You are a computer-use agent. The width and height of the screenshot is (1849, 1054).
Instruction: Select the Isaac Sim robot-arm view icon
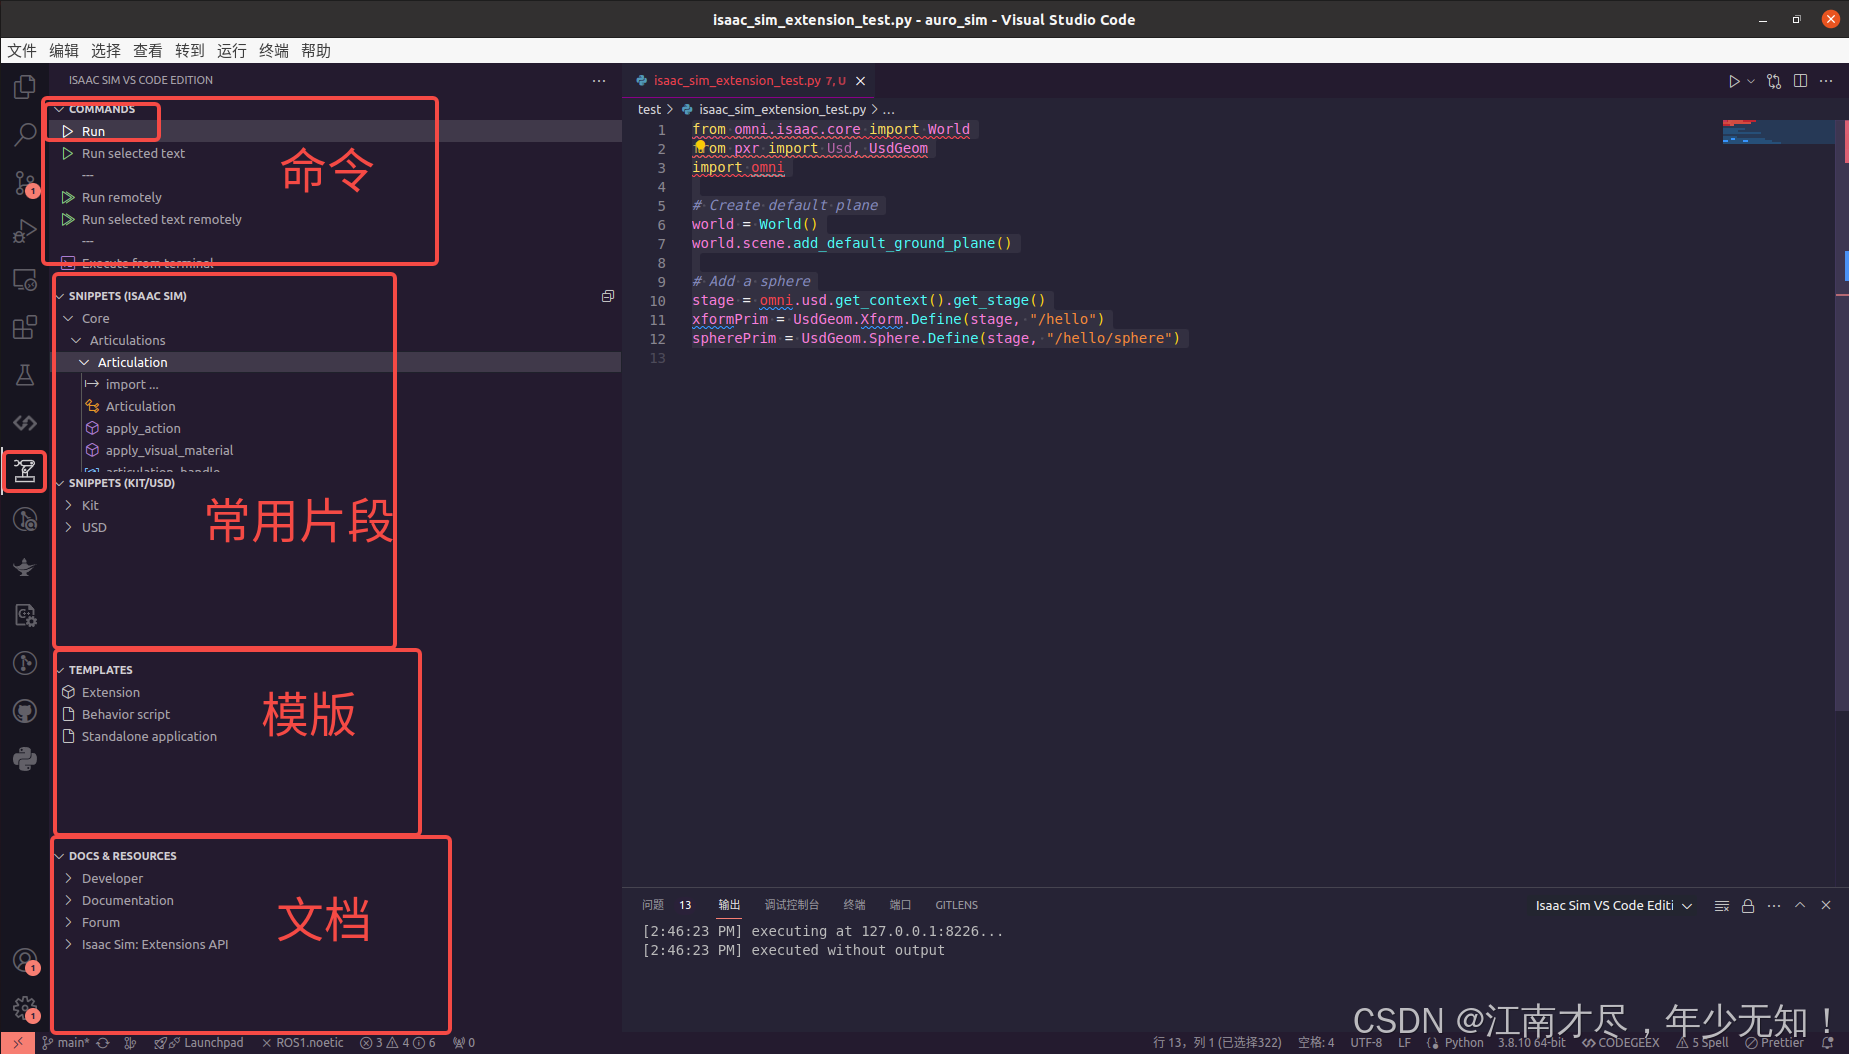pyautogui.click(x=25, y=471)
